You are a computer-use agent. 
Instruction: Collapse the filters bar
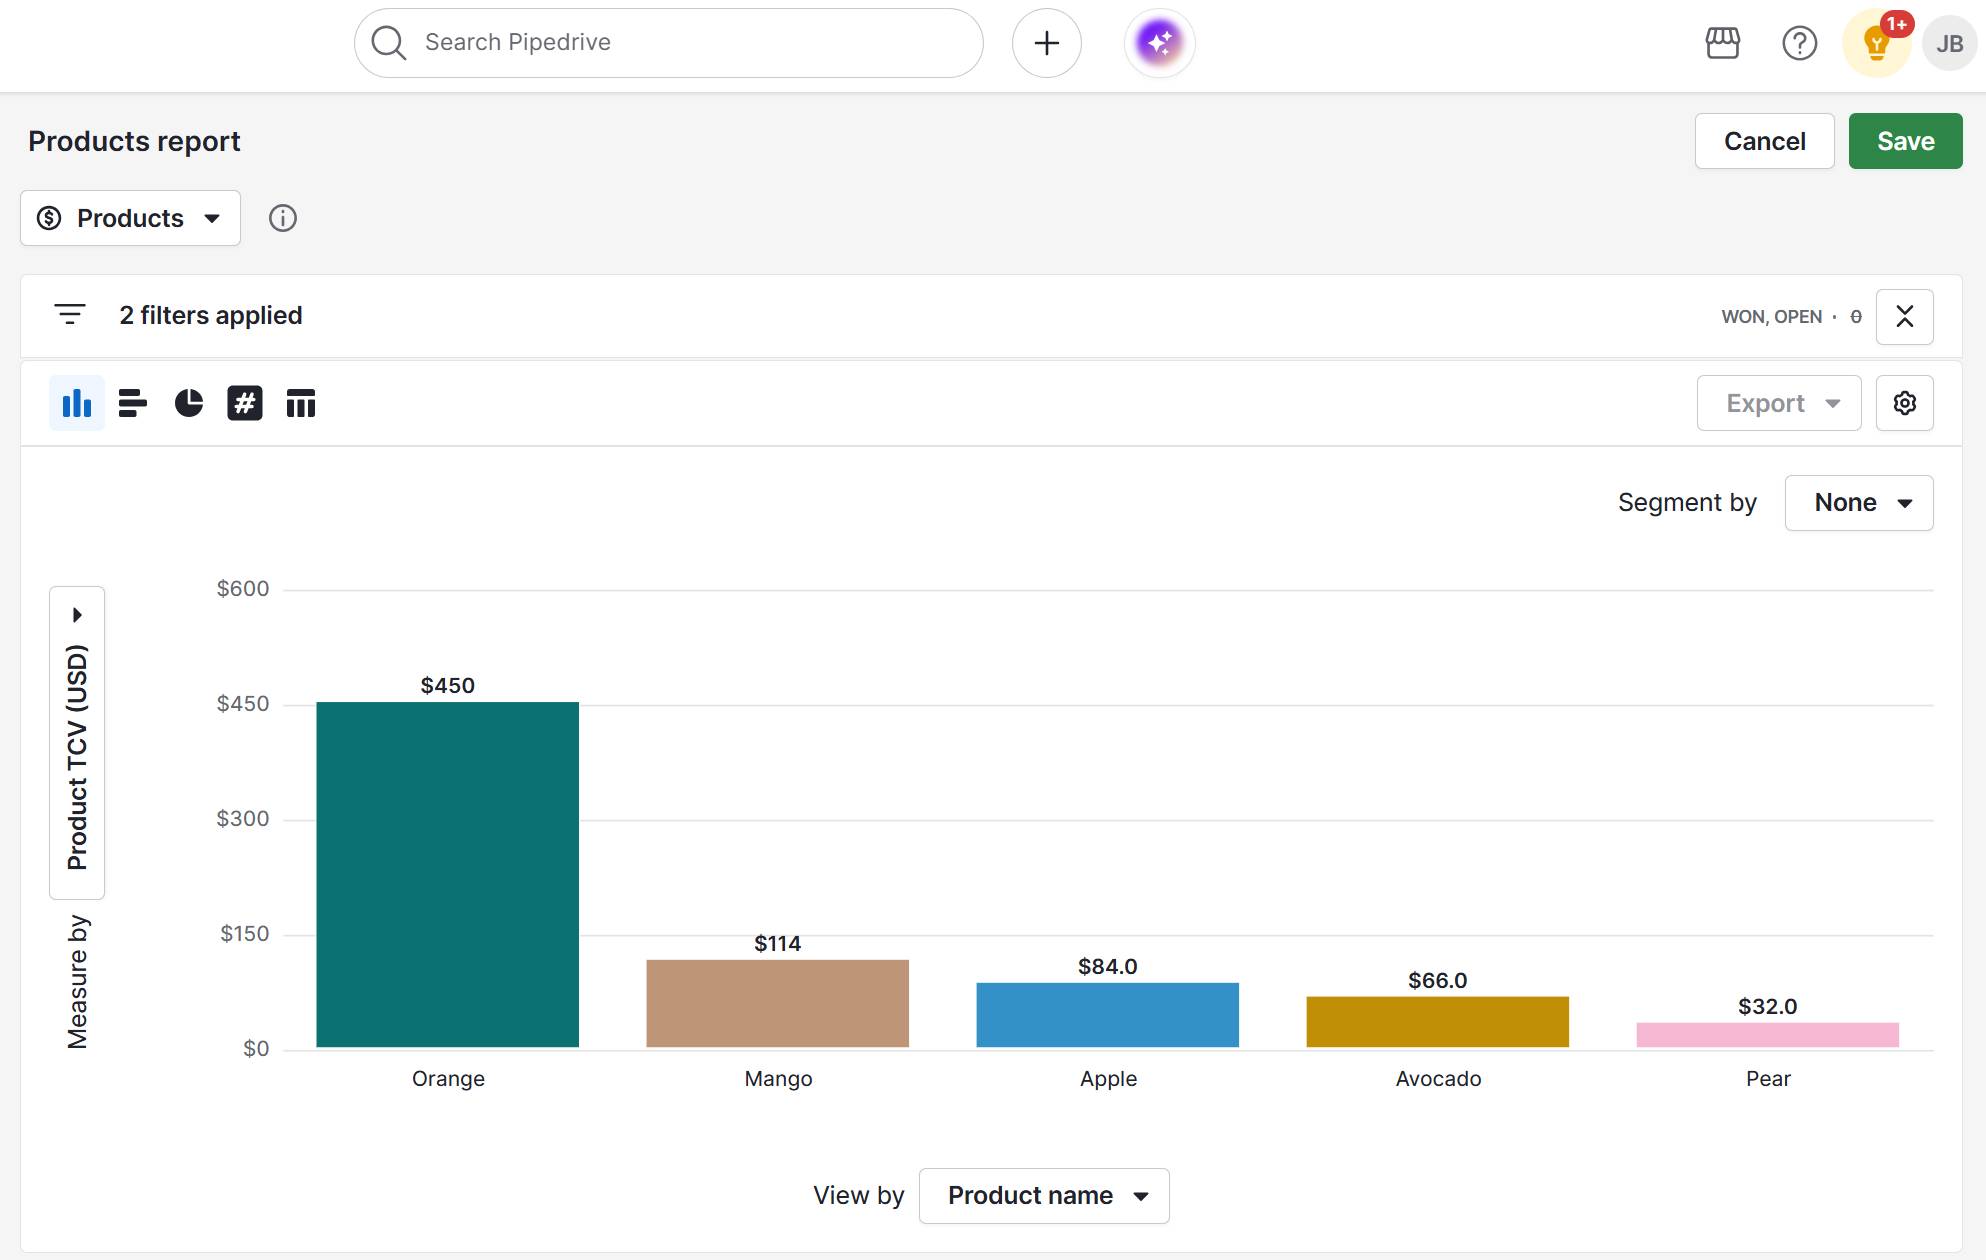1905,316
